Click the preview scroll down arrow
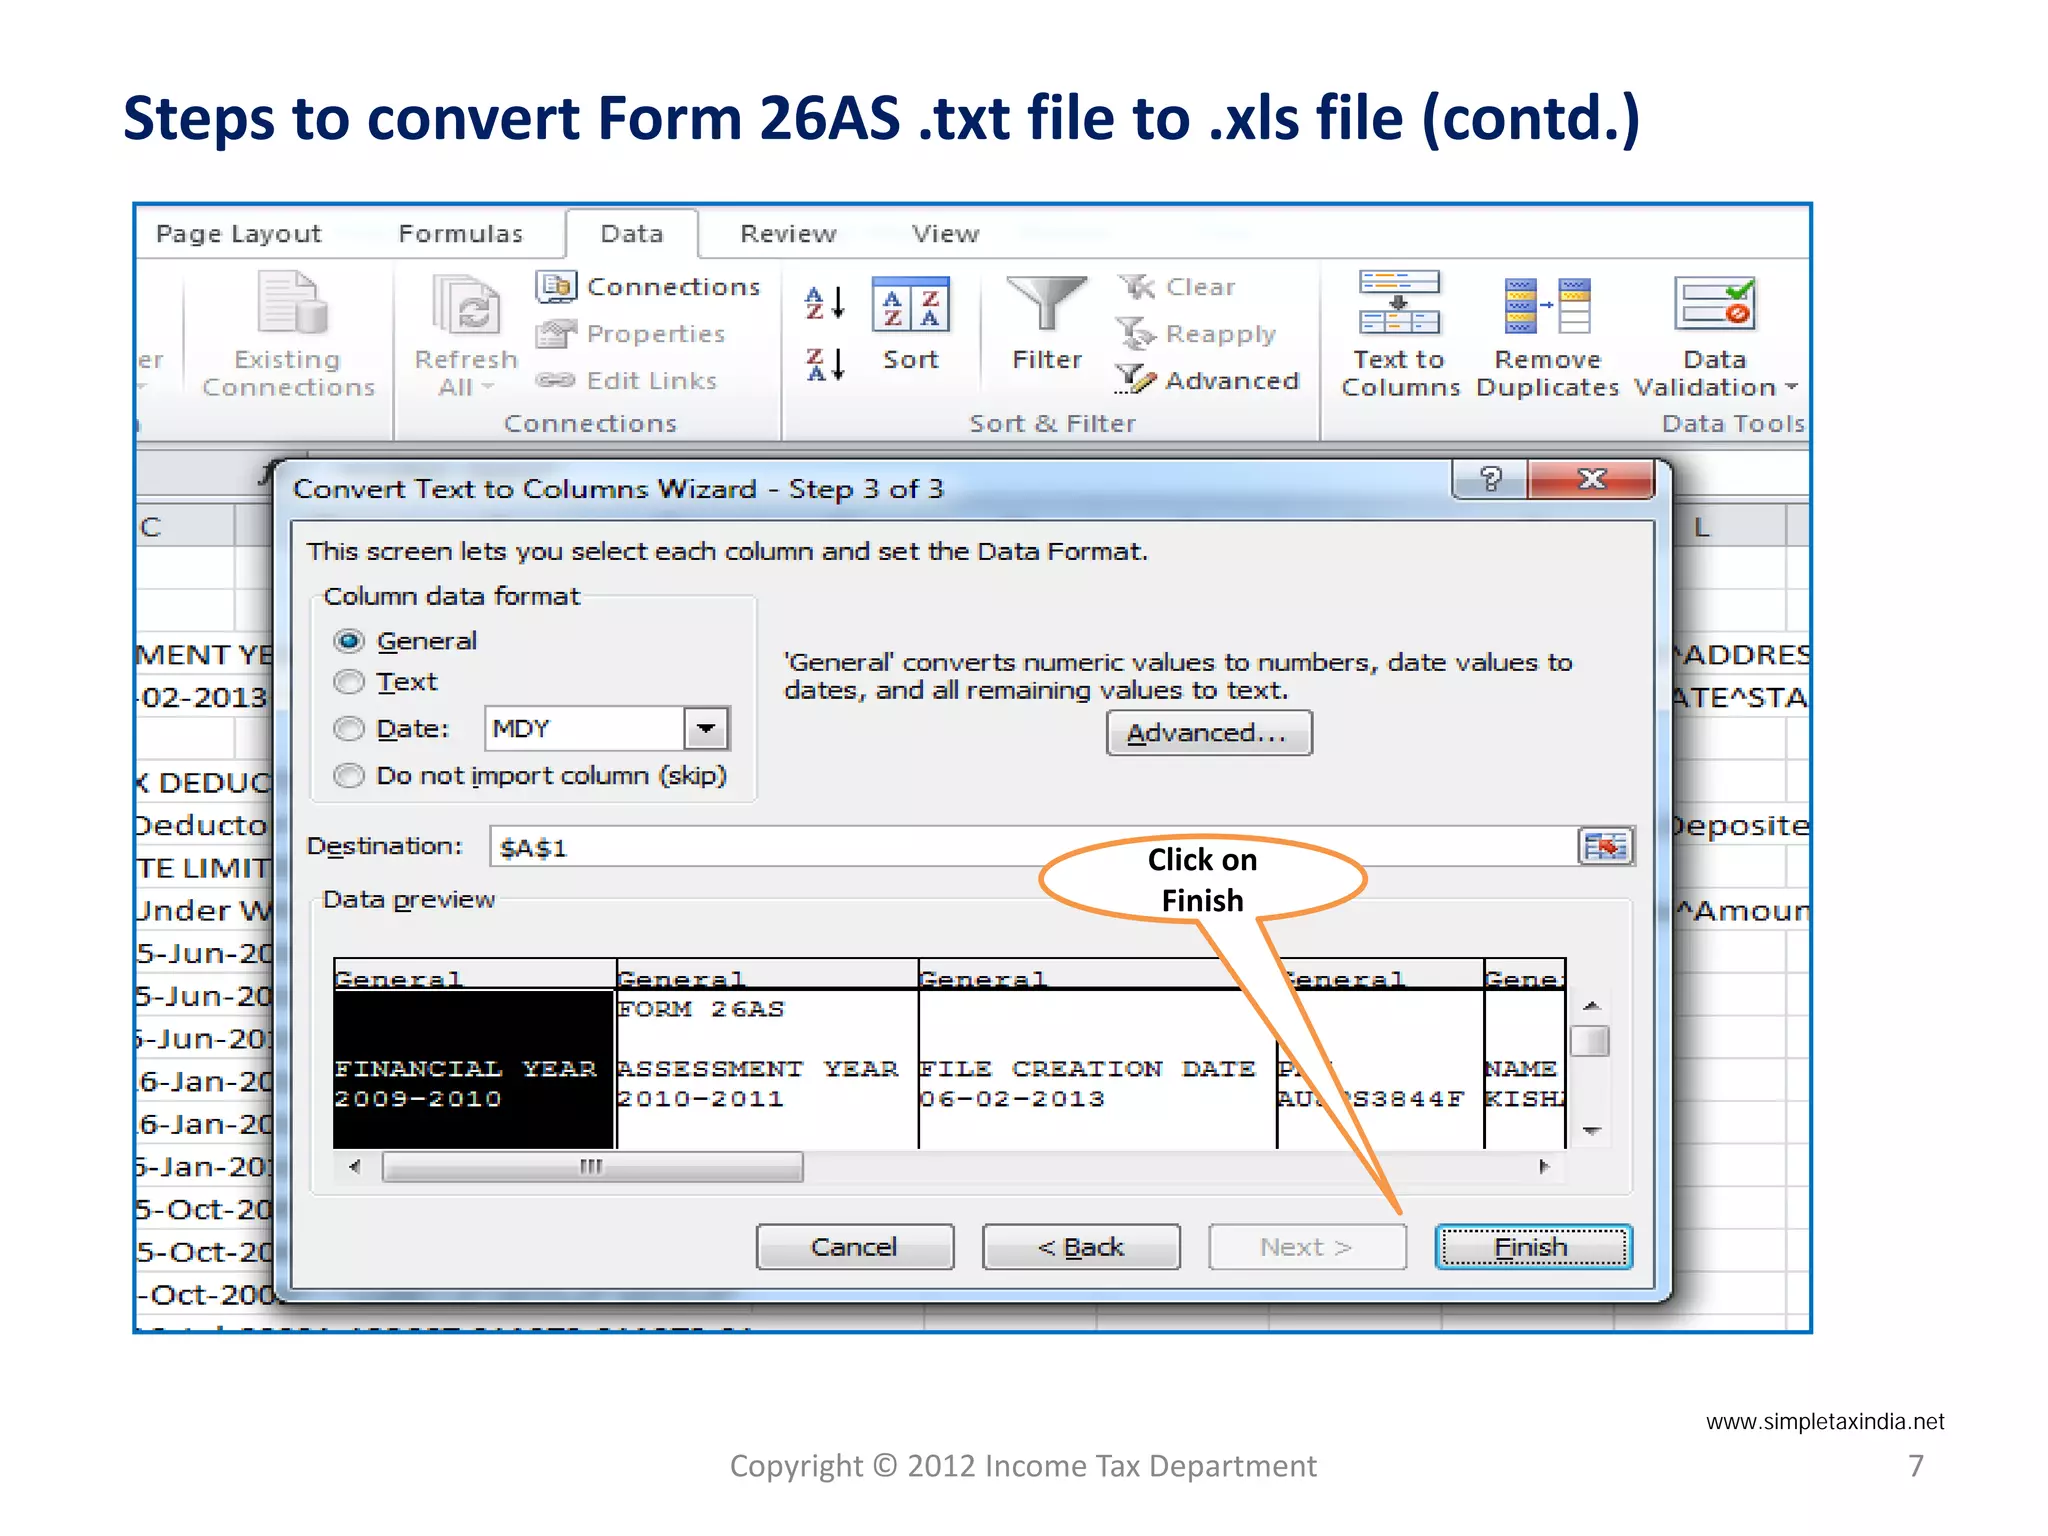This screenshot has width=2048, height=1536. [x=1592, y=1131]
